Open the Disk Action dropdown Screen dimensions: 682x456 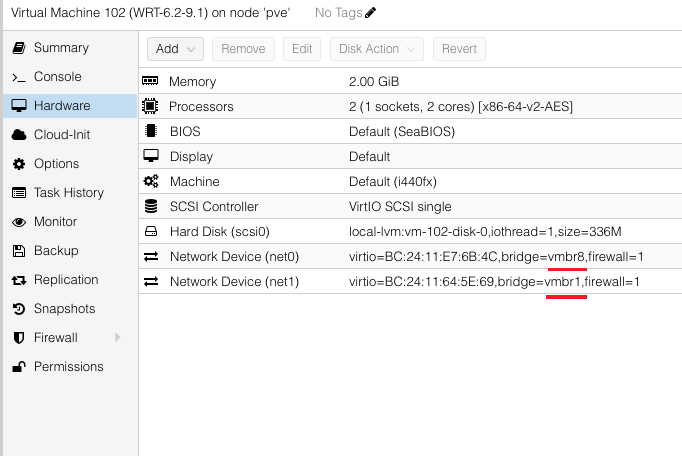tap(377, 49)
